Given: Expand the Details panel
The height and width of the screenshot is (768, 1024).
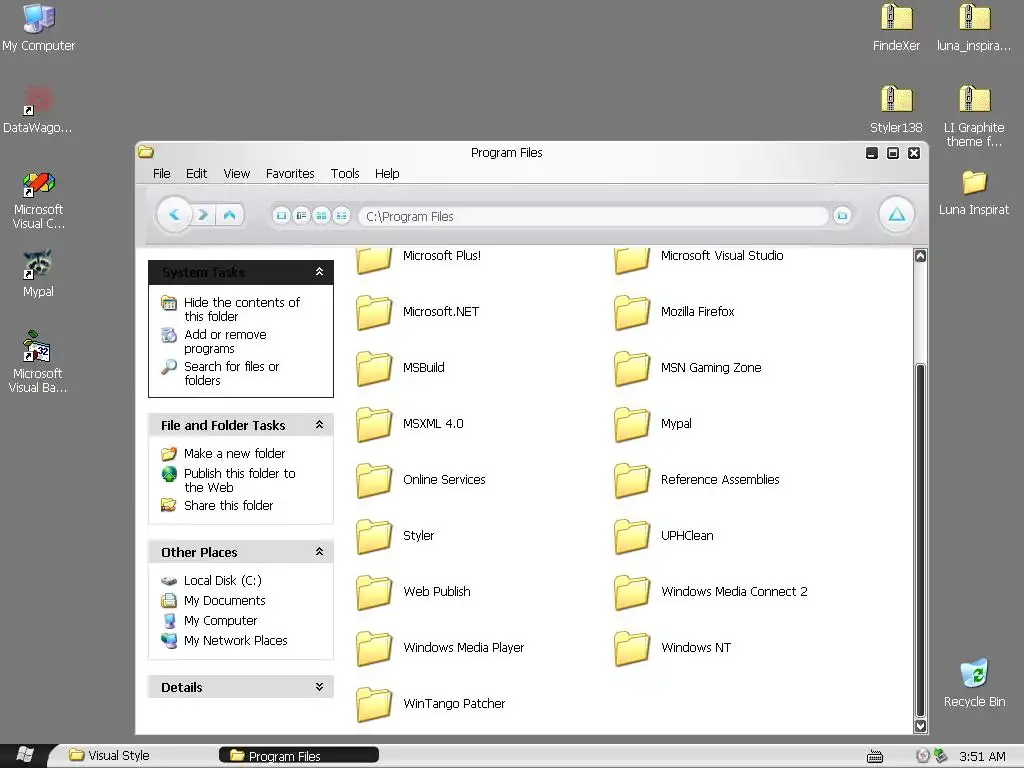Looking at the screenshot, I should 319,687.
